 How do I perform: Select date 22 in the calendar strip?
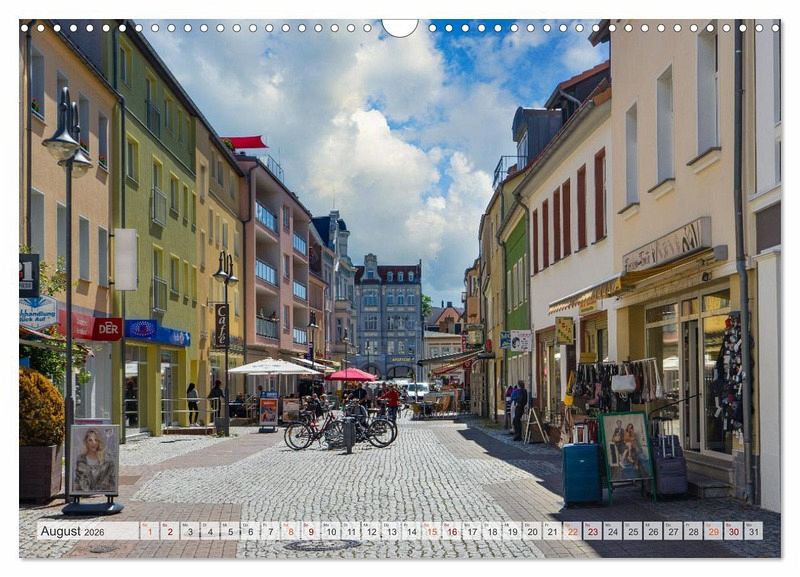point(572,531)
